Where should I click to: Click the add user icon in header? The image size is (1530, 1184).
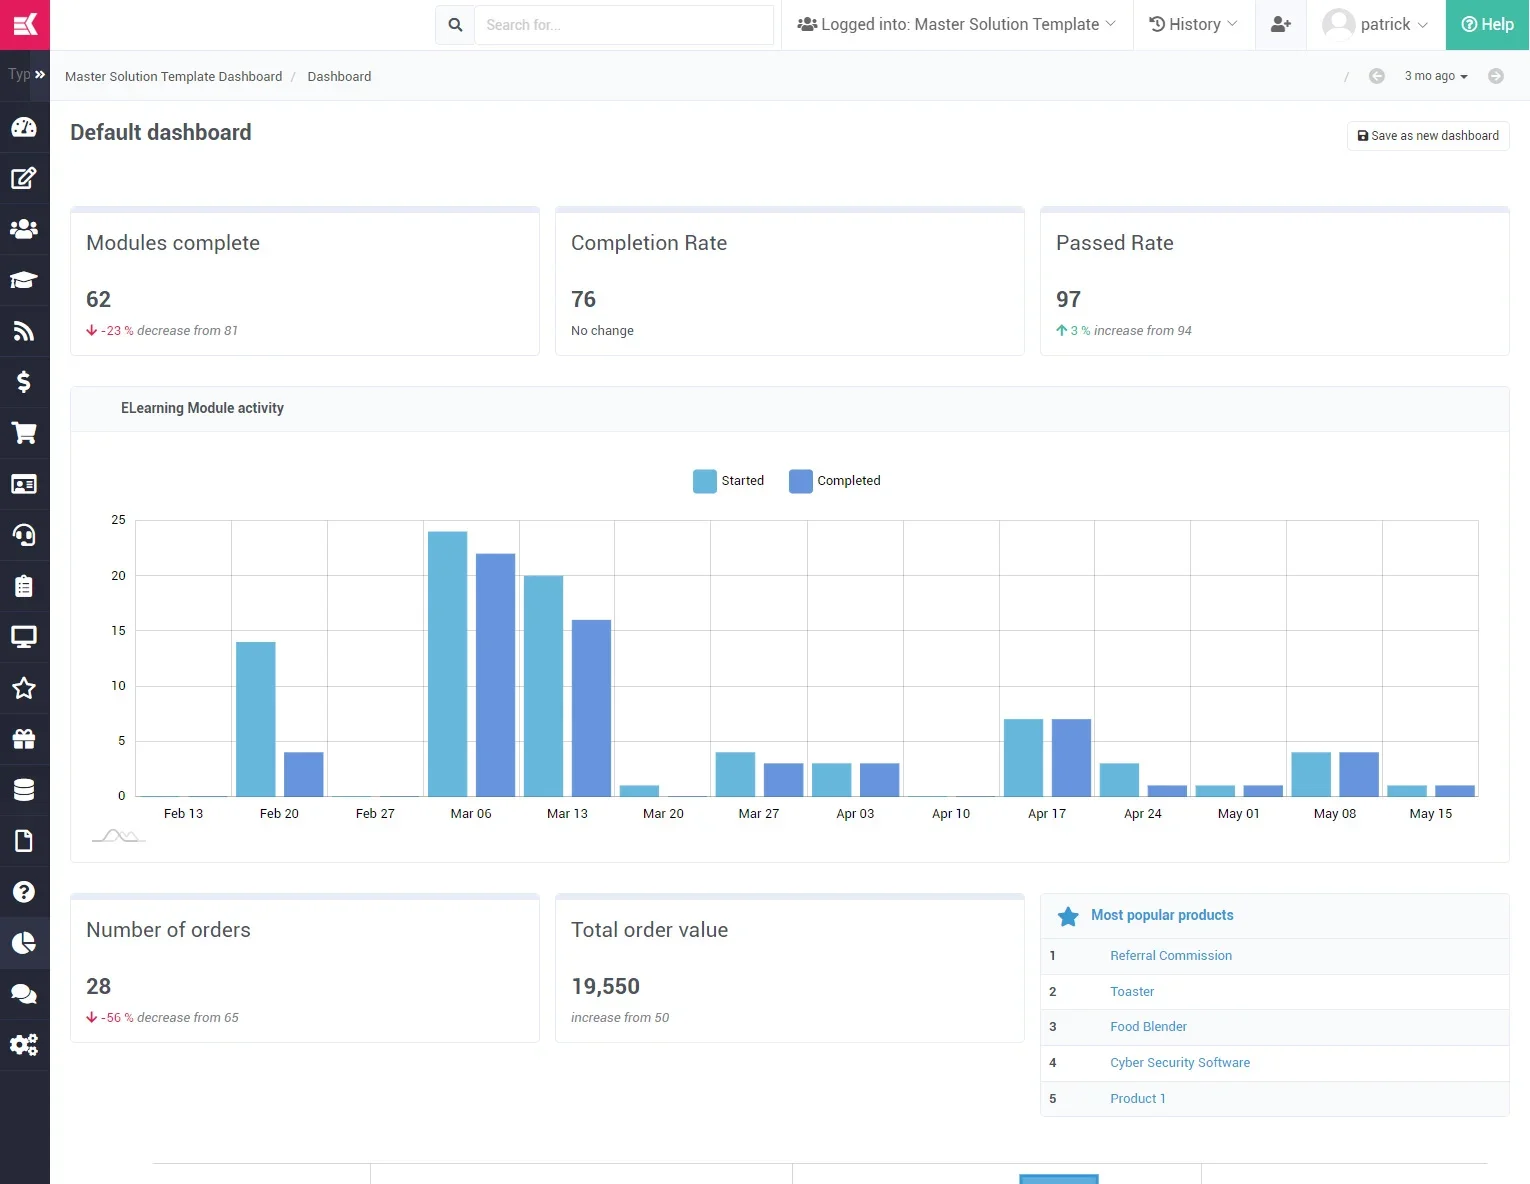[1280, 25]
